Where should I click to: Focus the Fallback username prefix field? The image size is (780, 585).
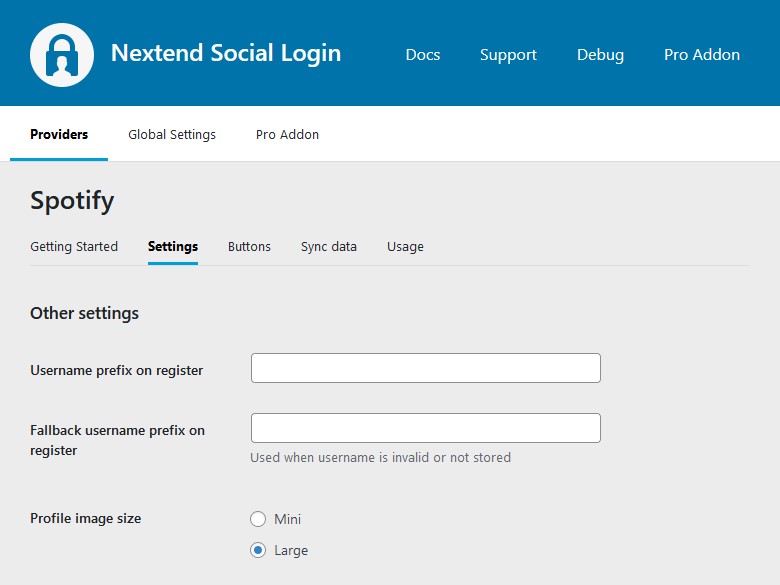(x=426, y=428)
